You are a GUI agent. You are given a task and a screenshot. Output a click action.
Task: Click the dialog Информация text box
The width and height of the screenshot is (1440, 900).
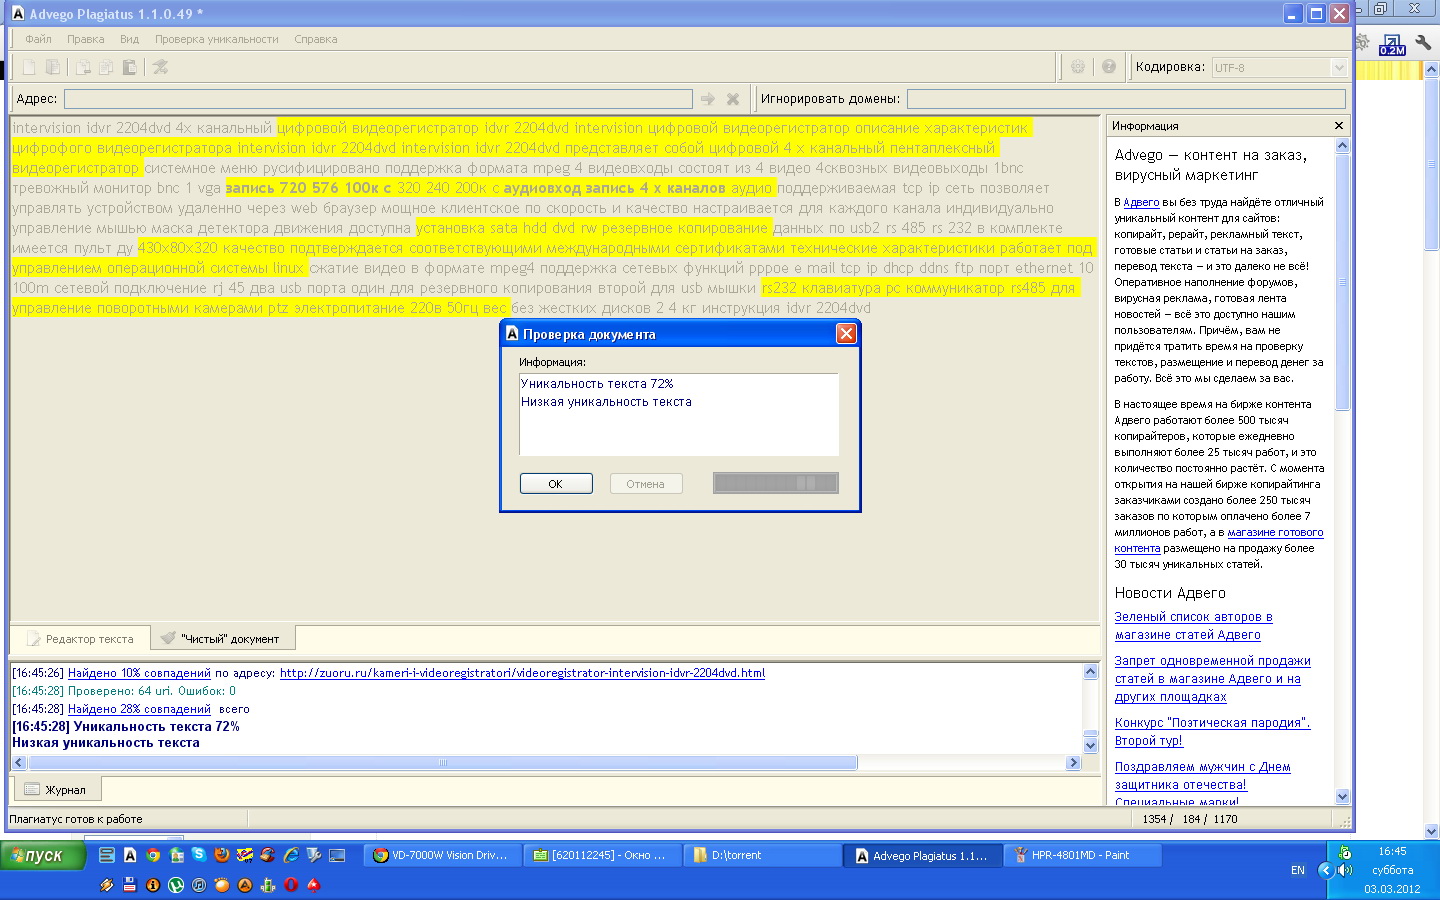point(679,414)
